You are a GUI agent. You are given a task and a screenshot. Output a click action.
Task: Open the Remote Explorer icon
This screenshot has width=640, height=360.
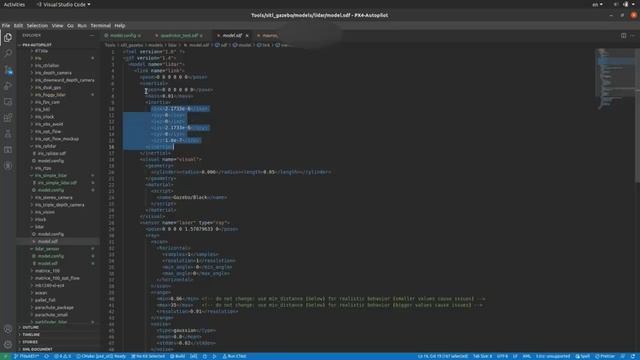[8, 102]
